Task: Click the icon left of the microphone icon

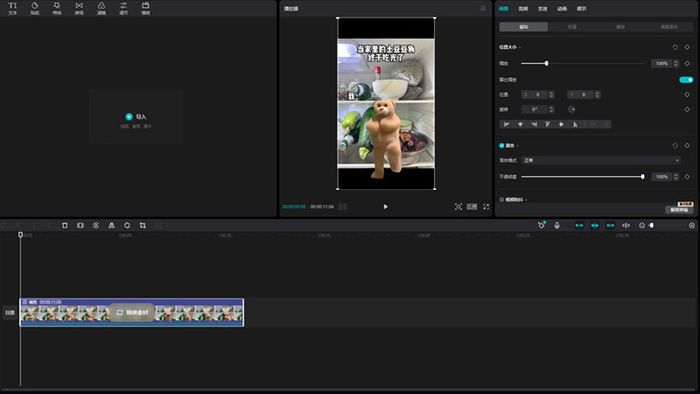Action: (x=542, y=225)
